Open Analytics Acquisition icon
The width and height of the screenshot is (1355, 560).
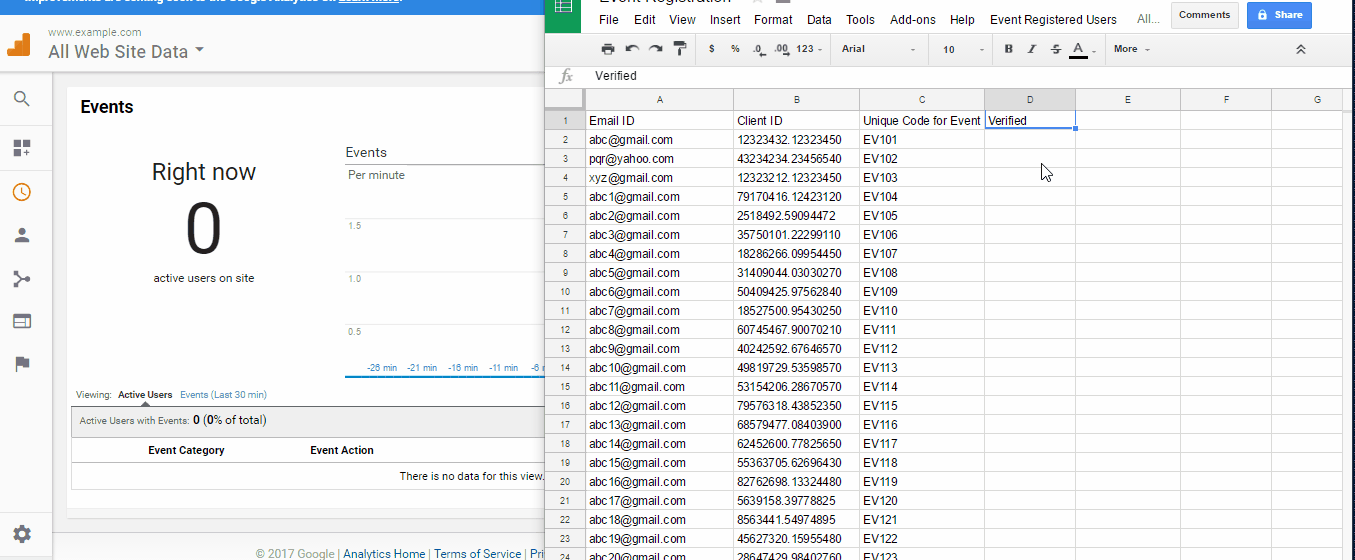tap(22, 278)
